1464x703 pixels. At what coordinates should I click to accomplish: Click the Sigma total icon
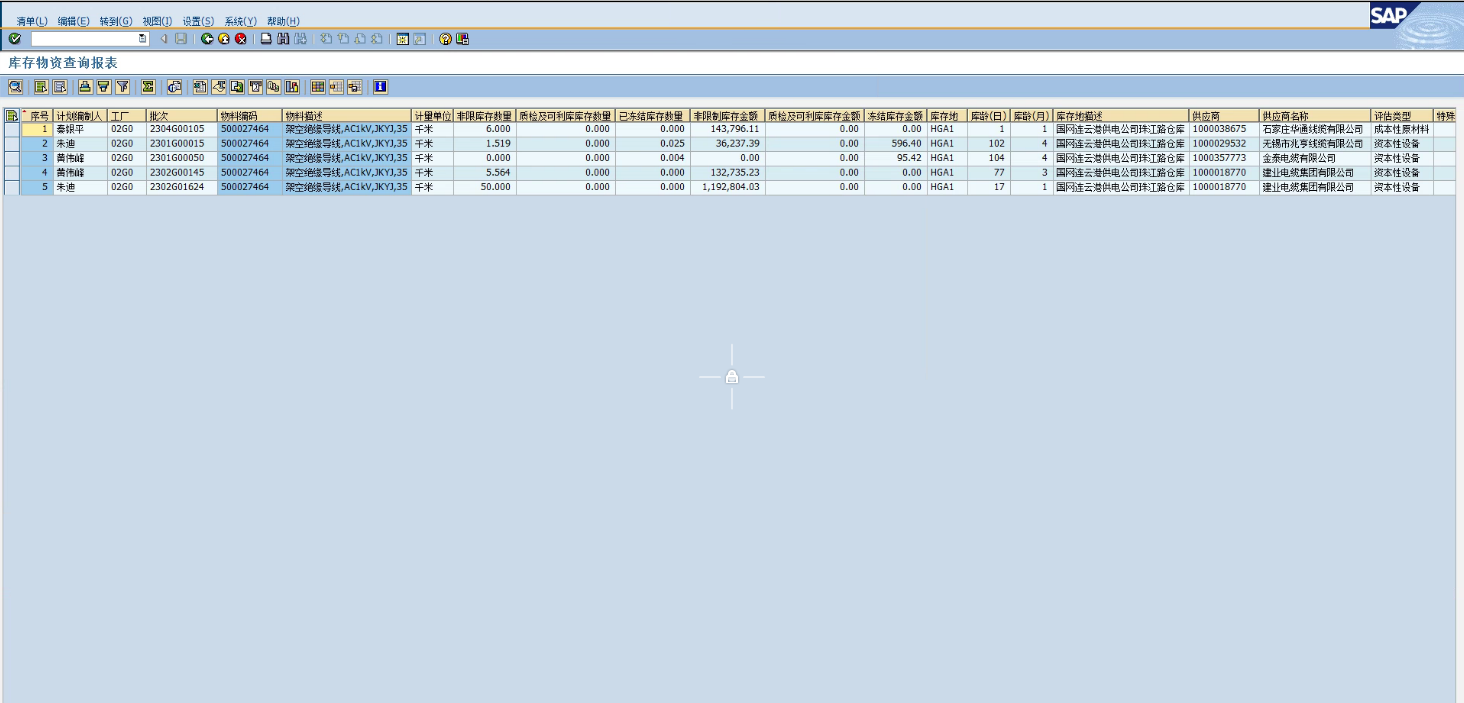[x=148, y=87]
